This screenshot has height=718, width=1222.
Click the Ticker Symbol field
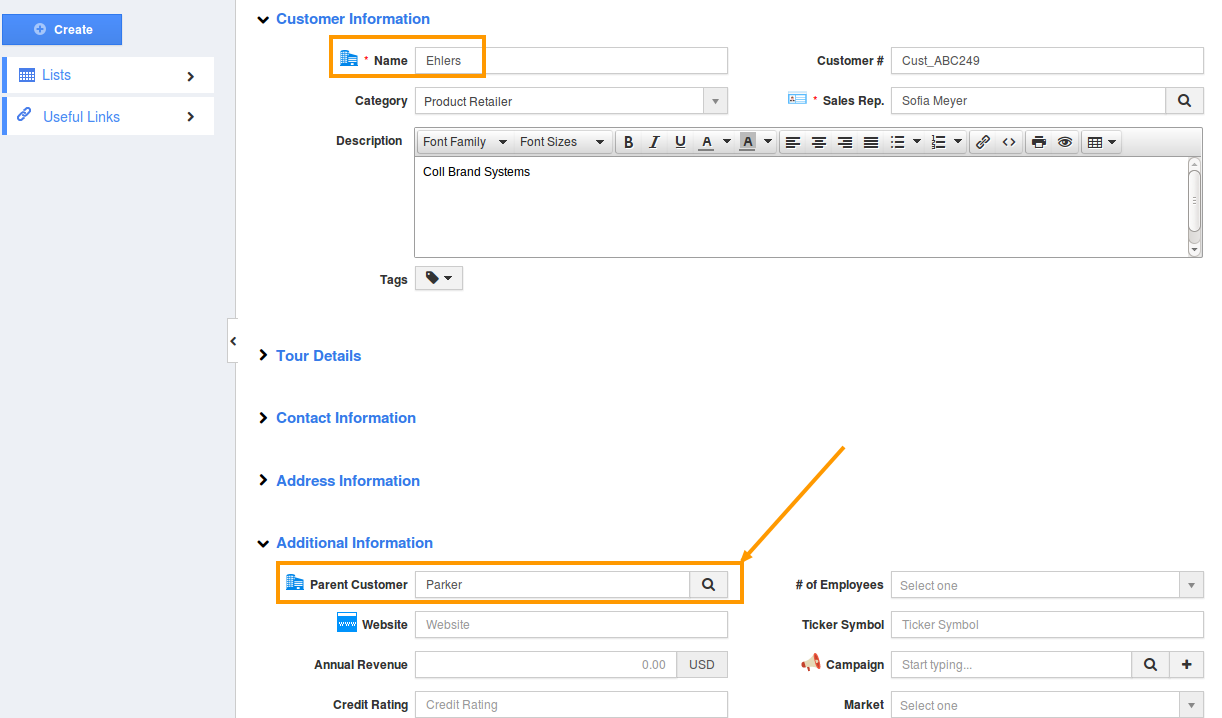click(1047, 625)
